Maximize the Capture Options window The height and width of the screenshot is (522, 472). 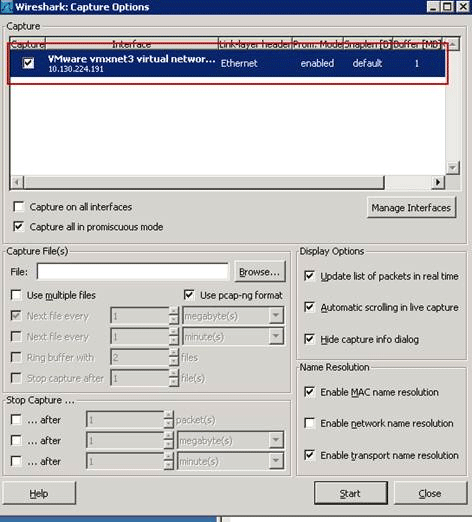point(448,7)
